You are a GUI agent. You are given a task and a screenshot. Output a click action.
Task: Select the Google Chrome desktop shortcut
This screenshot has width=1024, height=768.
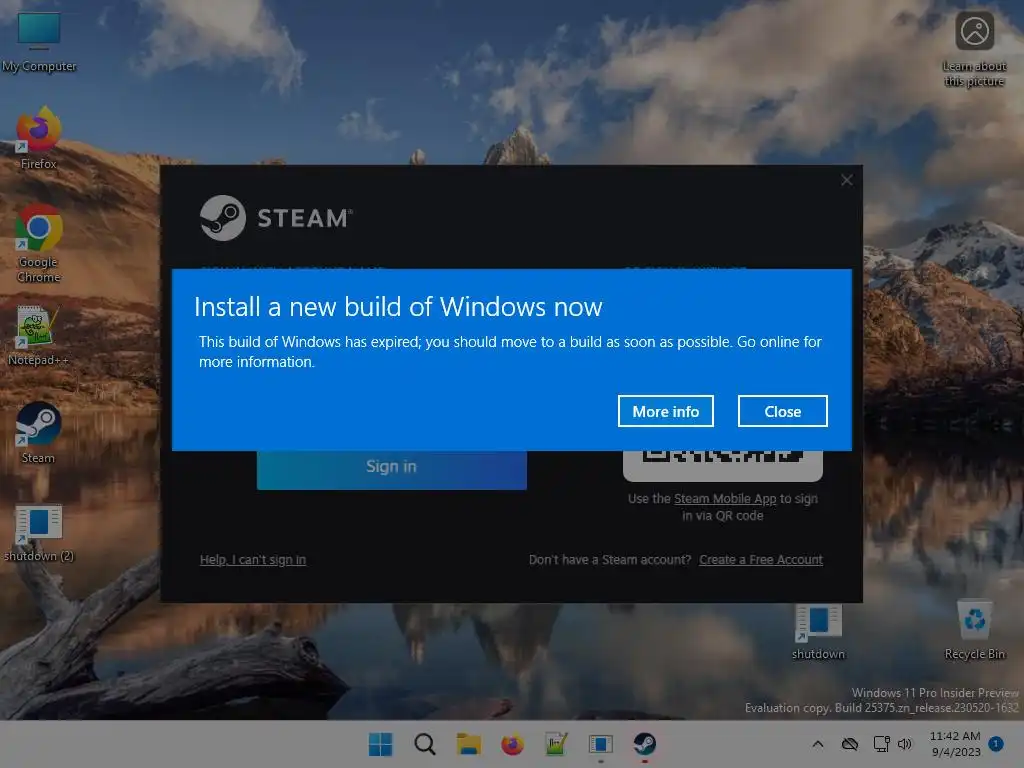(x=39, y=243)
